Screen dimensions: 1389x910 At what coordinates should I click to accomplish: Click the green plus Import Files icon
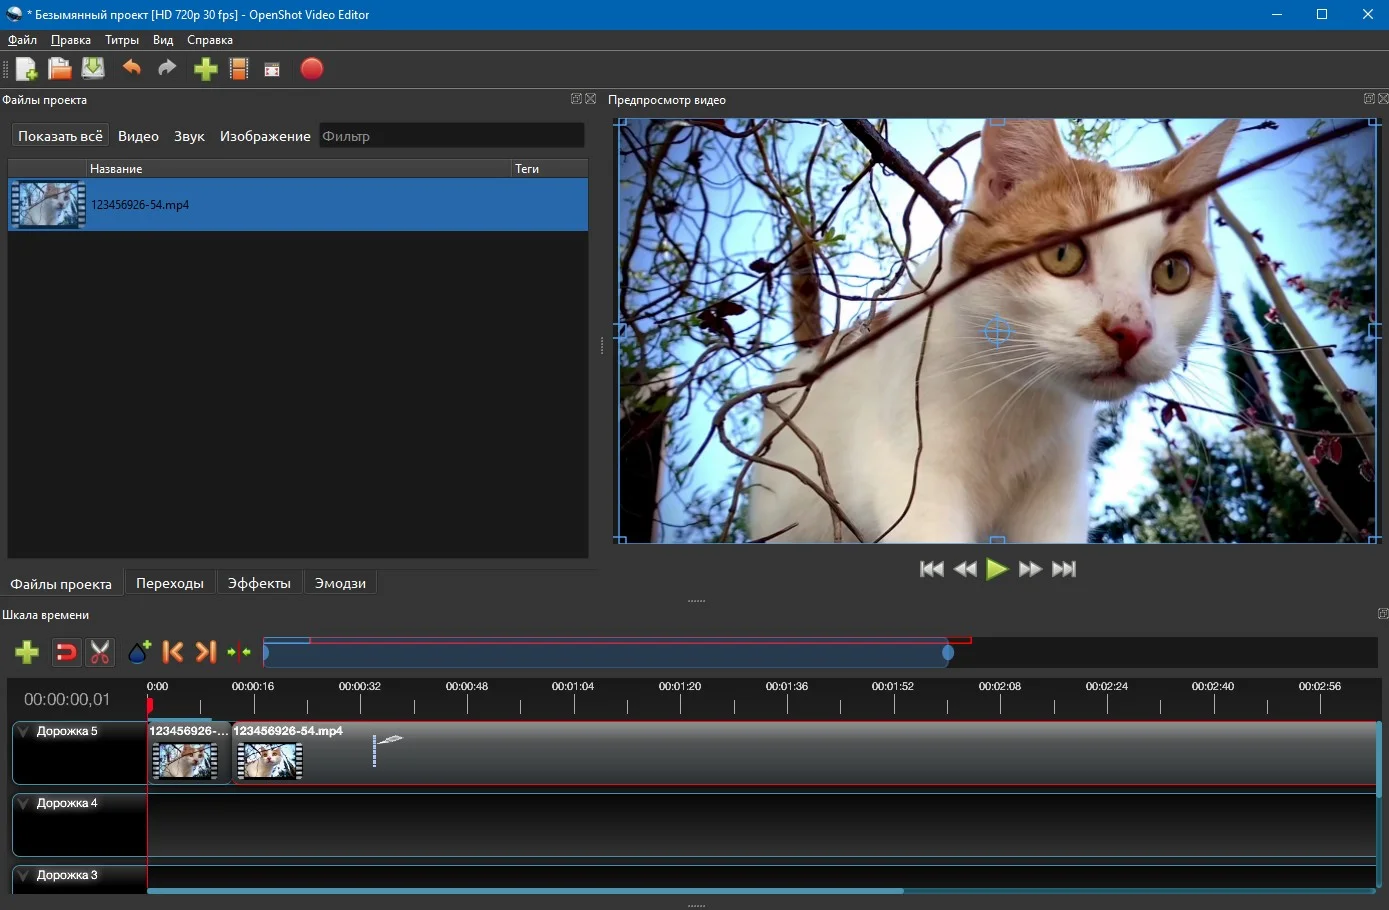pyautogui.click(x=205, y=69)
